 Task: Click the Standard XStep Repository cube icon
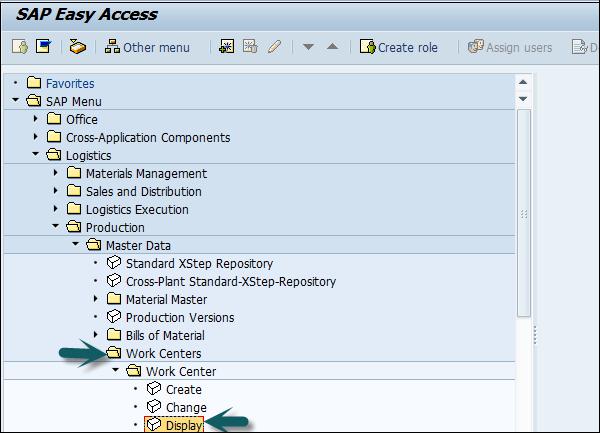pyautogui.click(x=114, y=263)
